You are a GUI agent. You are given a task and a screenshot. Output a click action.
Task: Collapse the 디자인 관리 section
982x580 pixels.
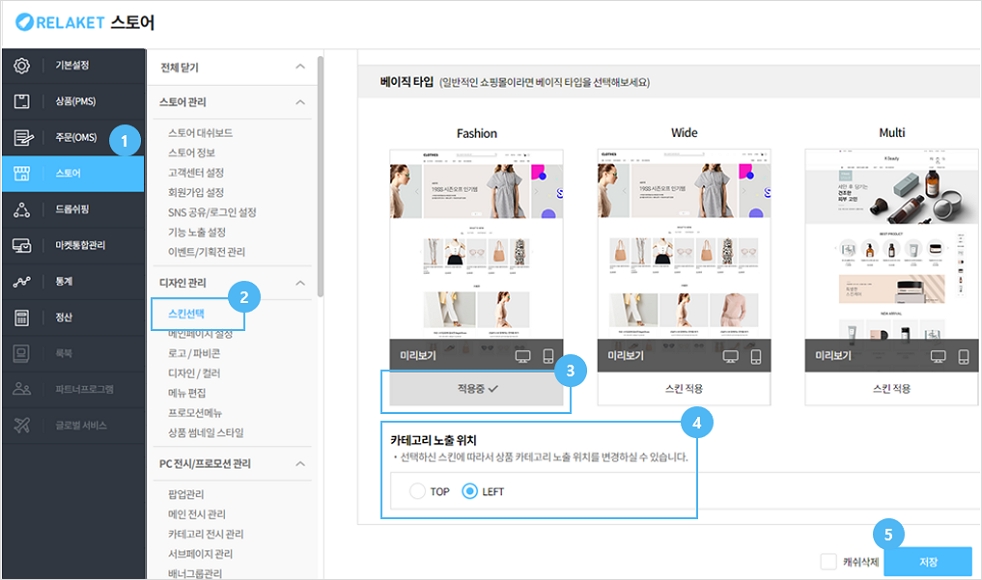coord(300,283)
